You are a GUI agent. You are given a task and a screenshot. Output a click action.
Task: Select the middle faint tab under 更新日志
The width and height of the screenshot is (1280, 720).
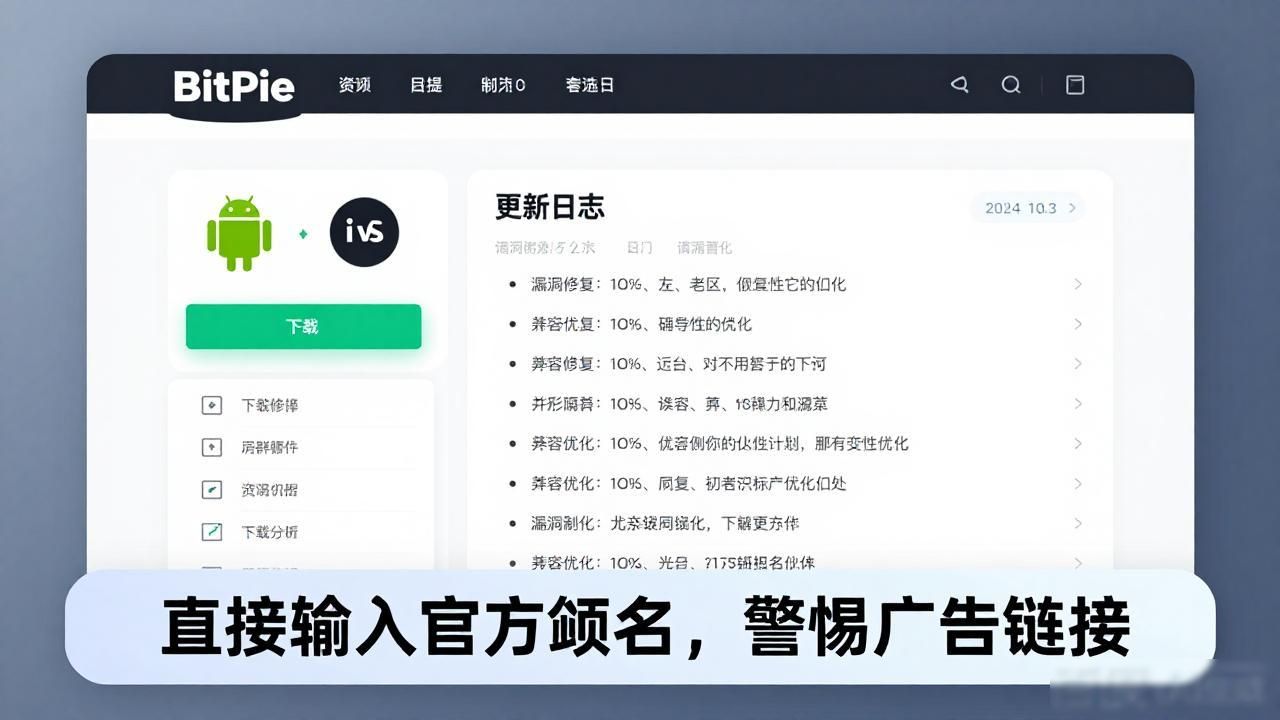pos(639,247)
